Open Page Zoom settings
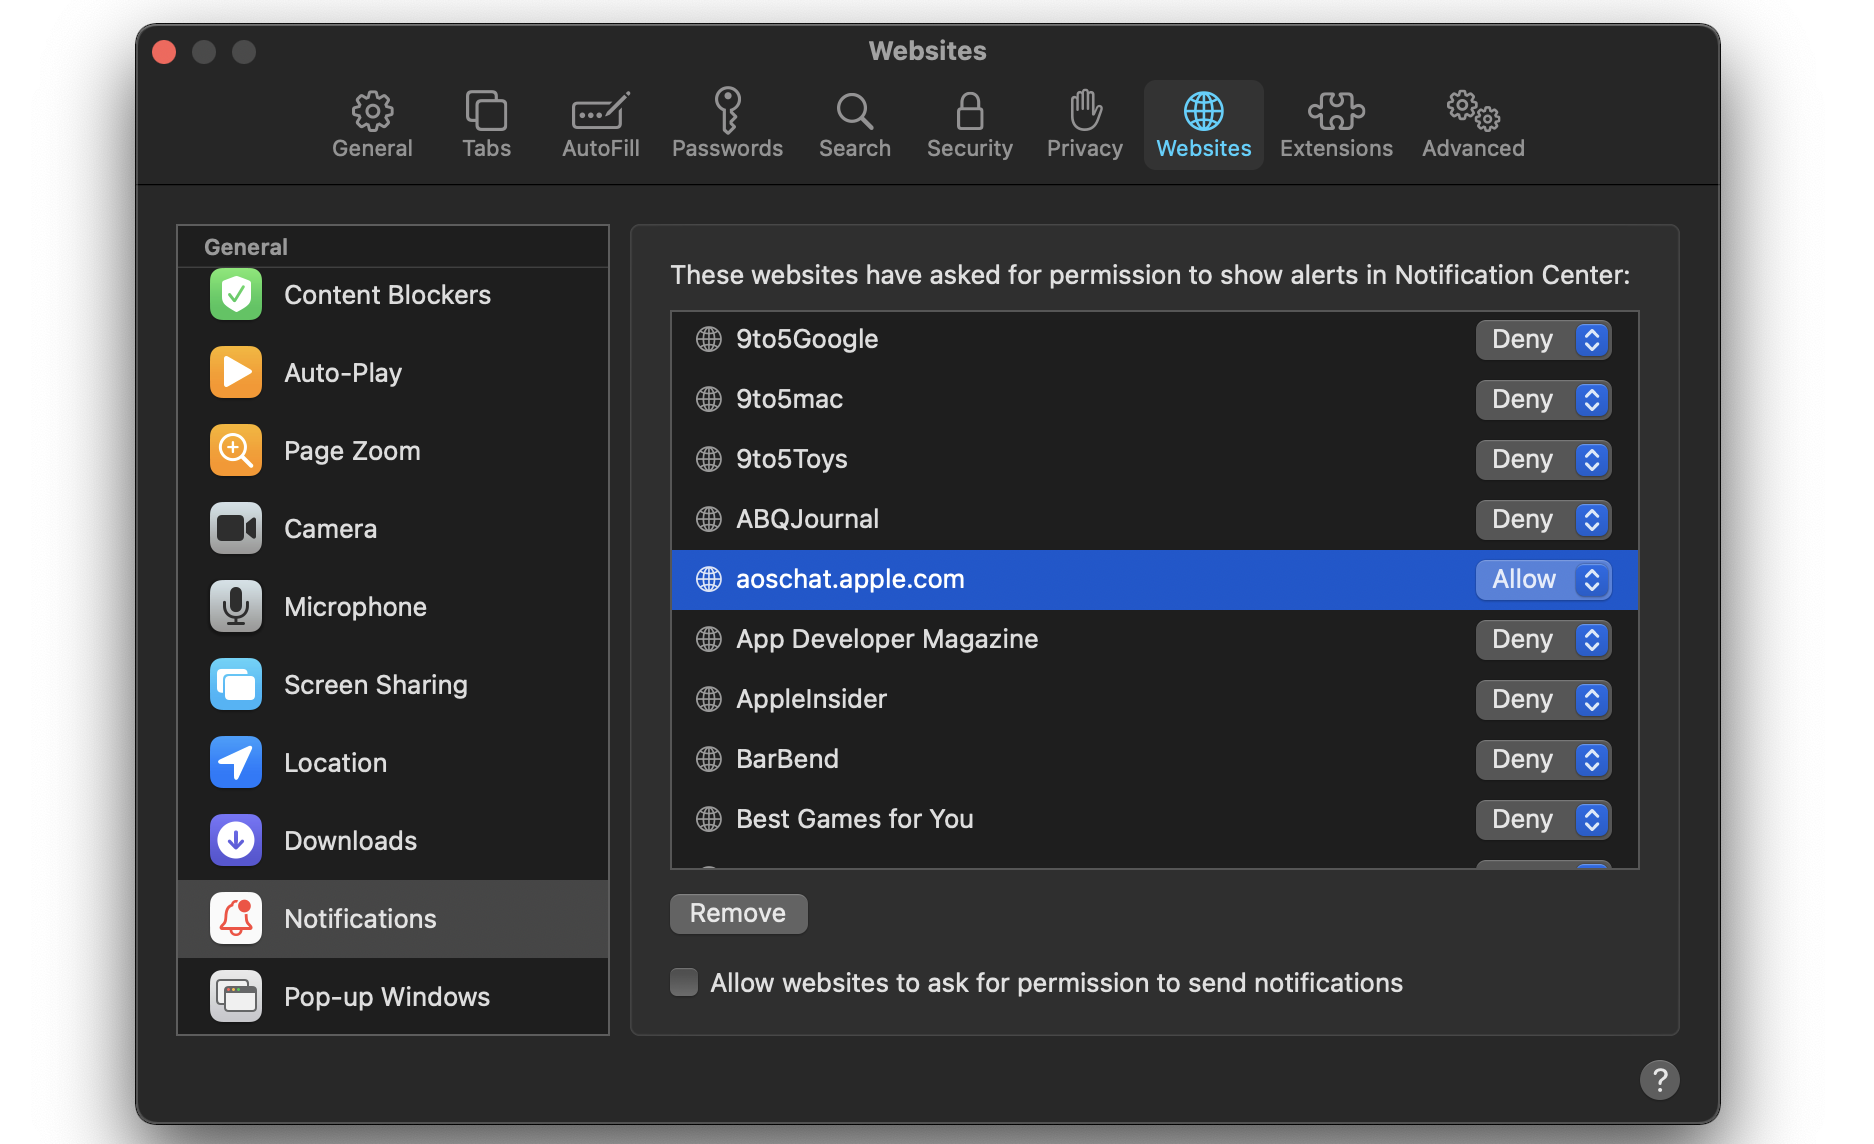1874x1144 pixels. pos(351,451)
